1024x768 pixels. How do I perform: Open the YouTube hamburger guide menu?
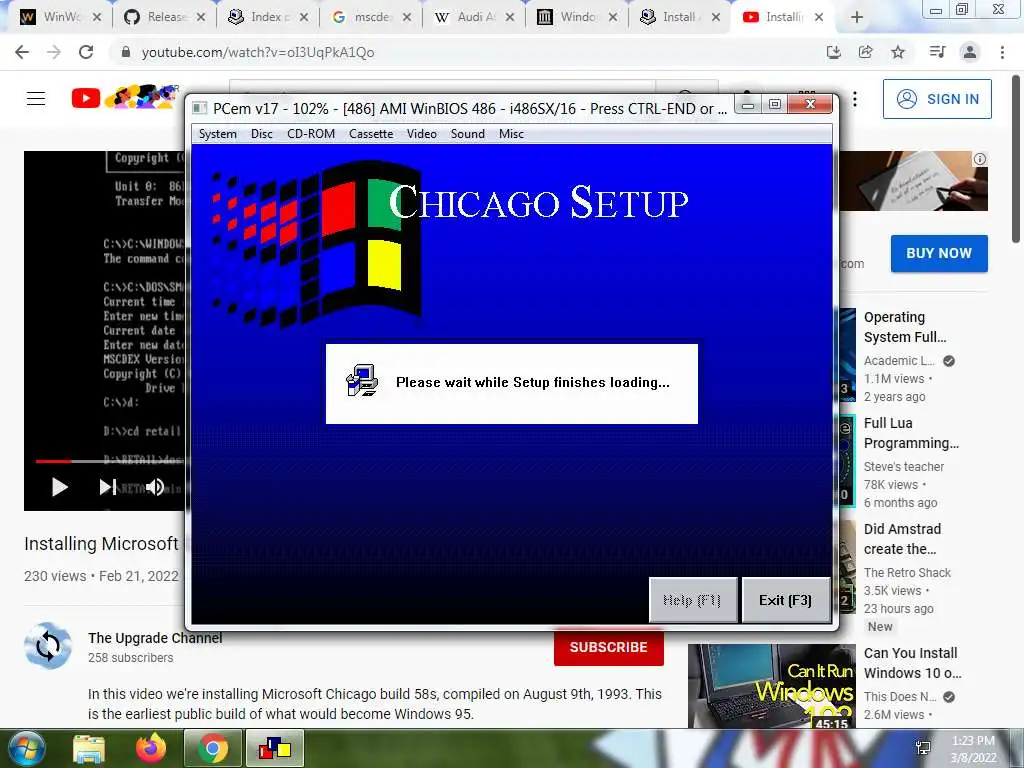pyautogui.click(x=36, y=99)
